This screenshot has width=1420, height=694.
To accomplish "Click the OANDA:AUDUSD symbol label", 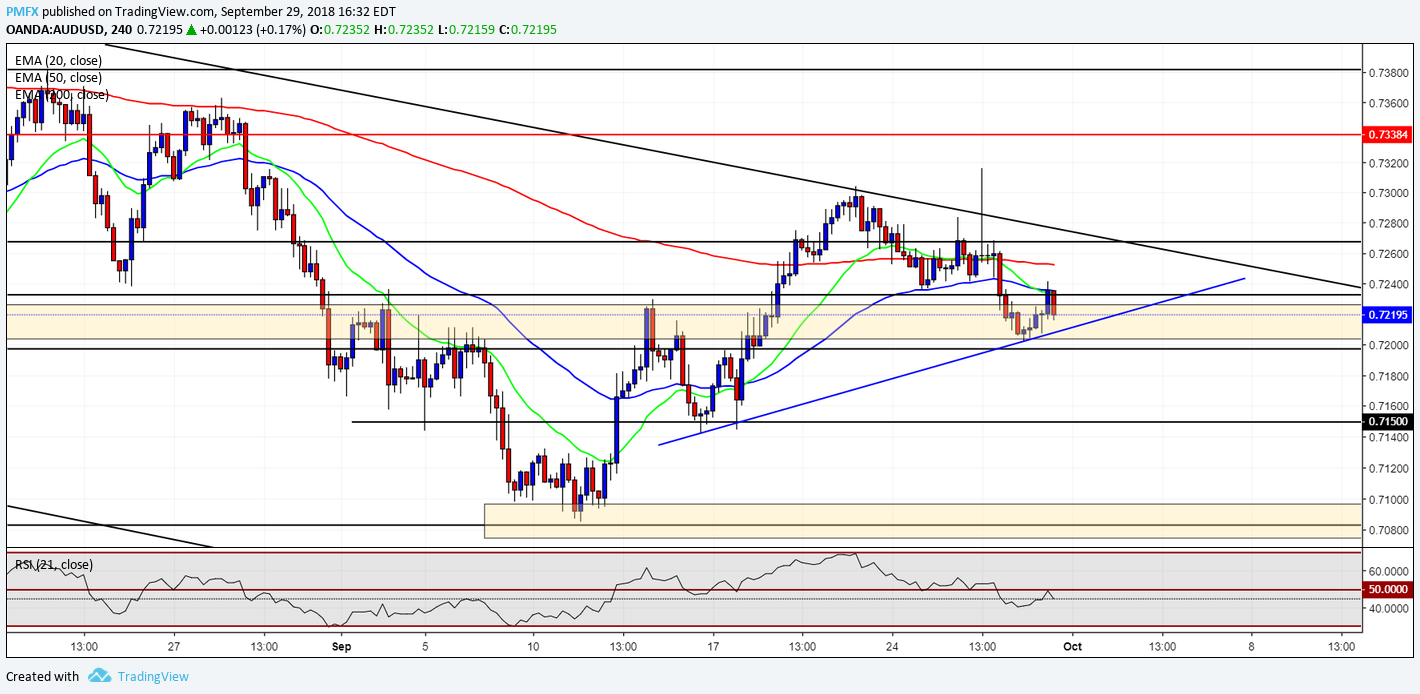I will (56, 30).
